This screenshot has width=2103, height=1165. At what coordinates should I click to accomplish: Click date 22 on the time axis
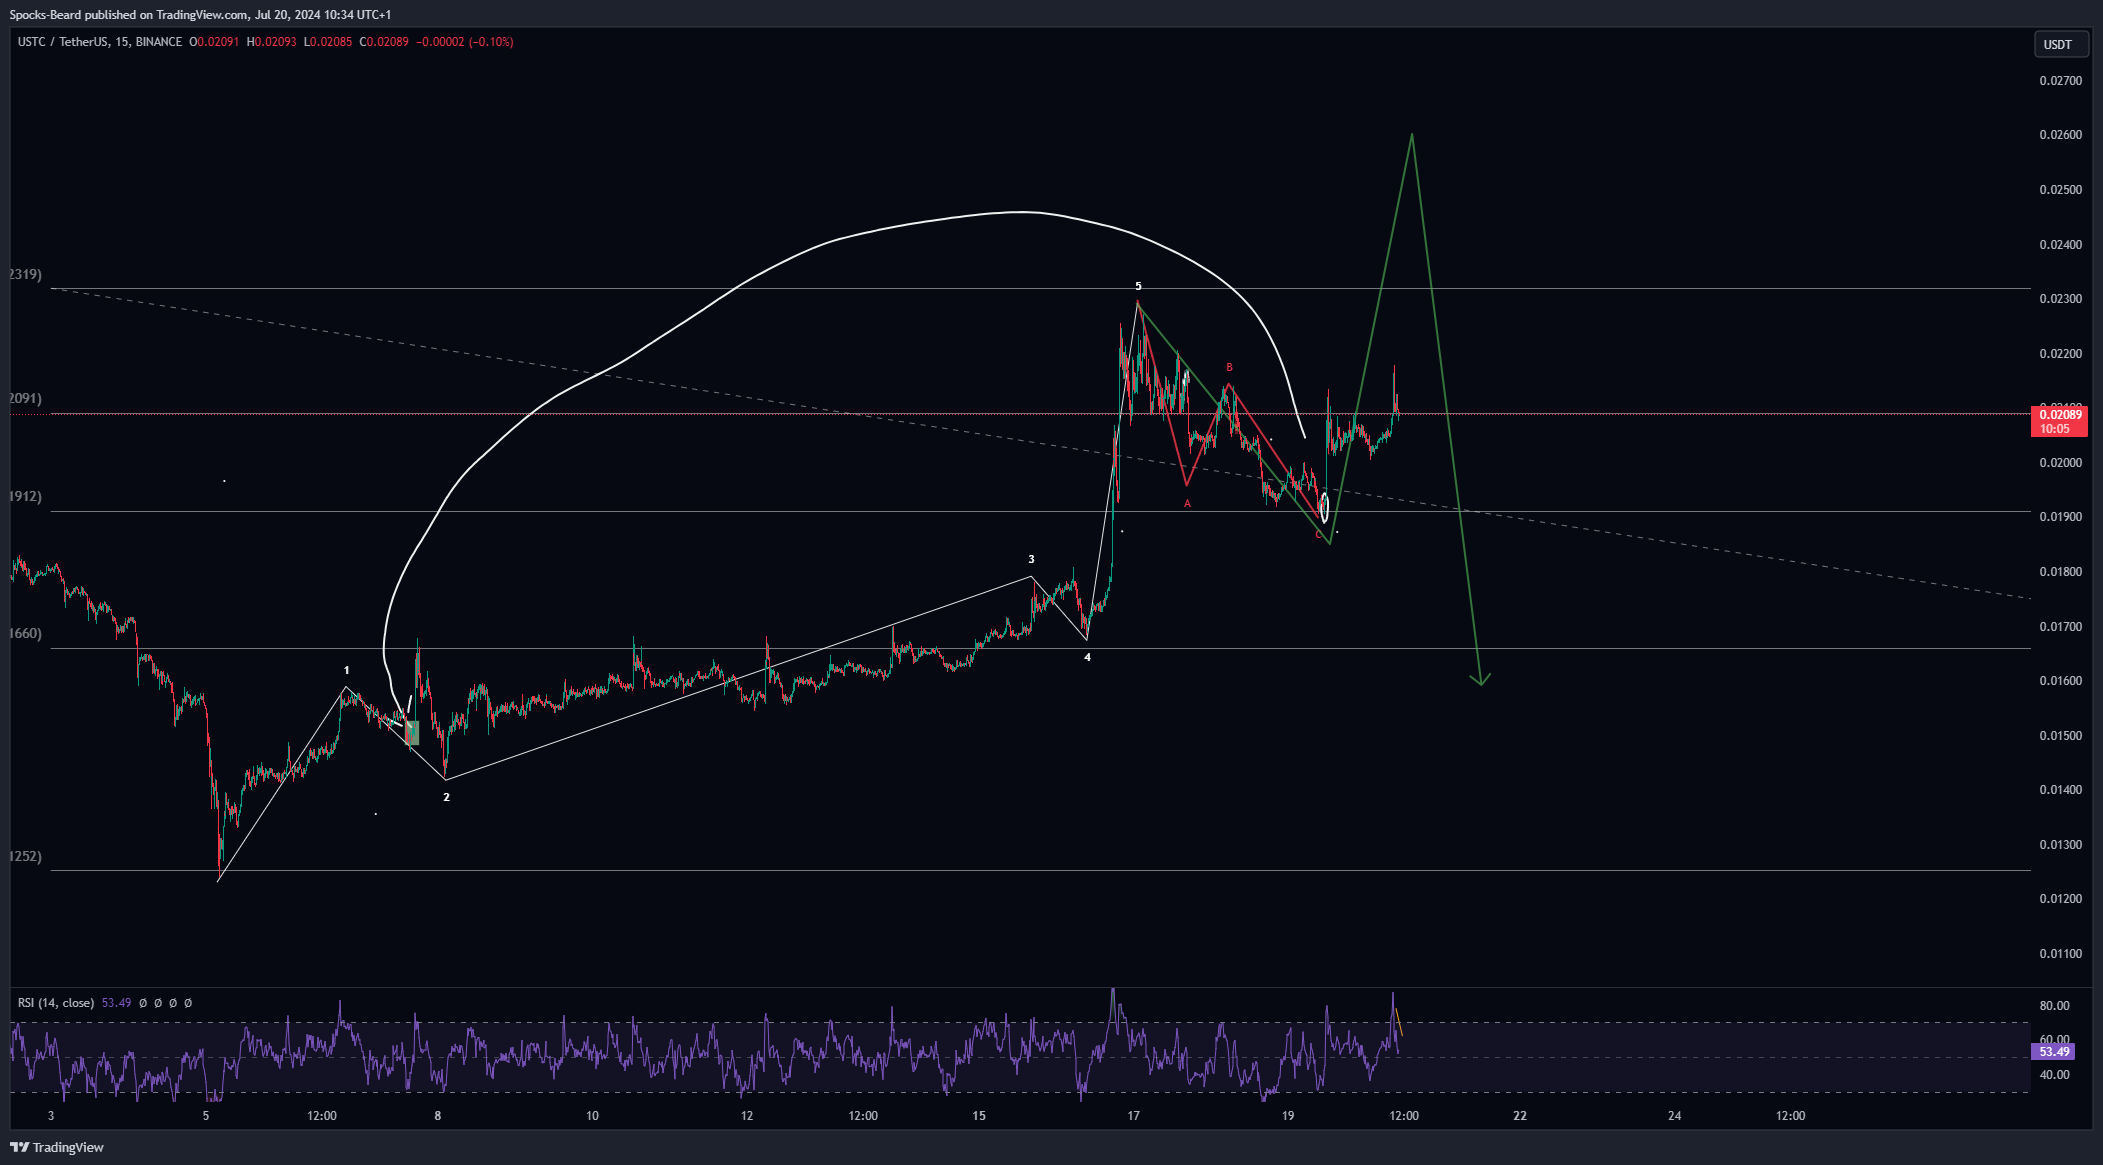(x=1520, y=1116)
